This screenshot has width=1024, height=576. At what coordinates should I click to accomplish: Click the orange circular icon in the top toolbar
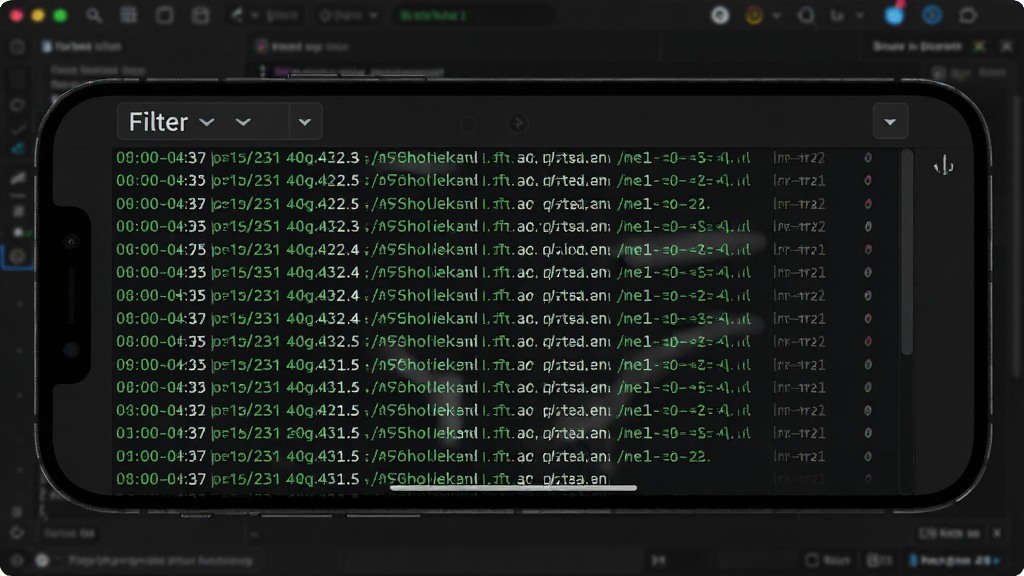[754, 15]
